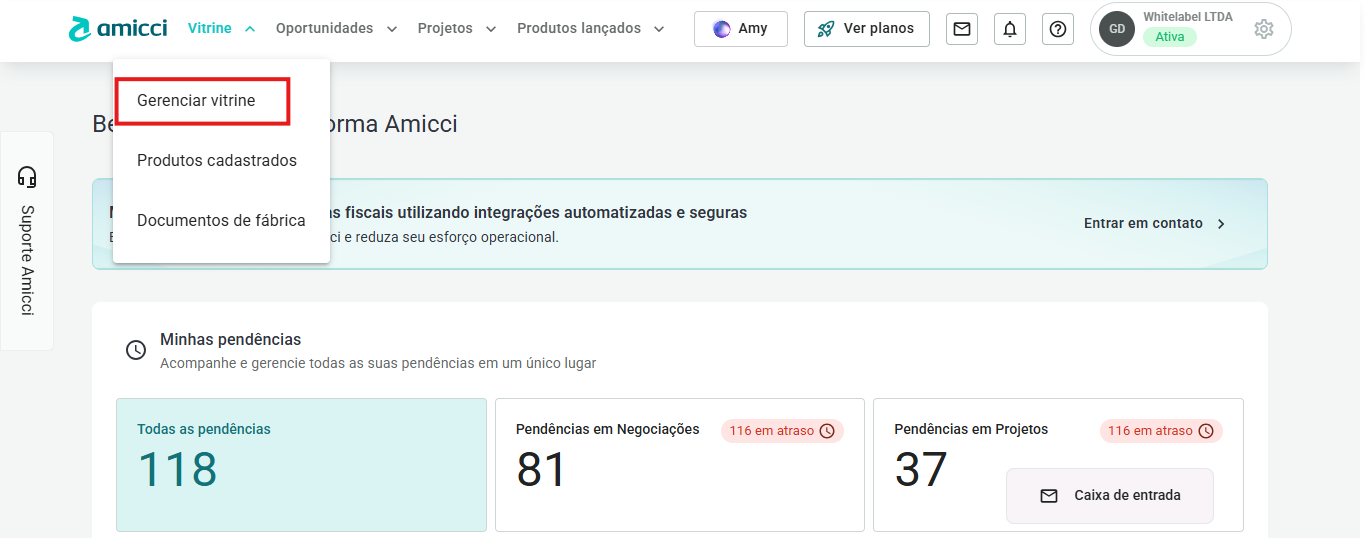Click the help question mark icon

click(x=1057, y=29)
